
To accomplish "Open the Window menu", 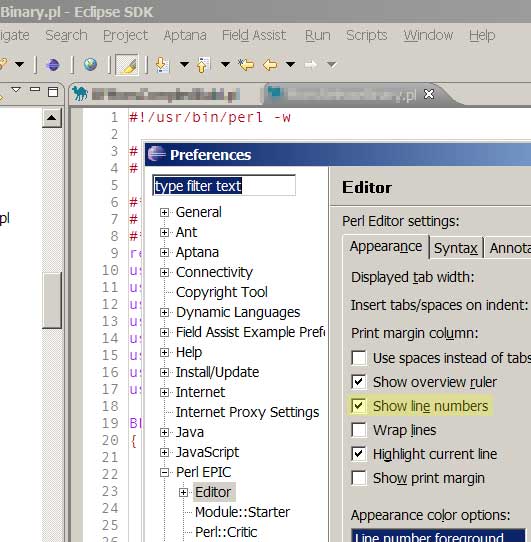I will (x=428, y=35).
